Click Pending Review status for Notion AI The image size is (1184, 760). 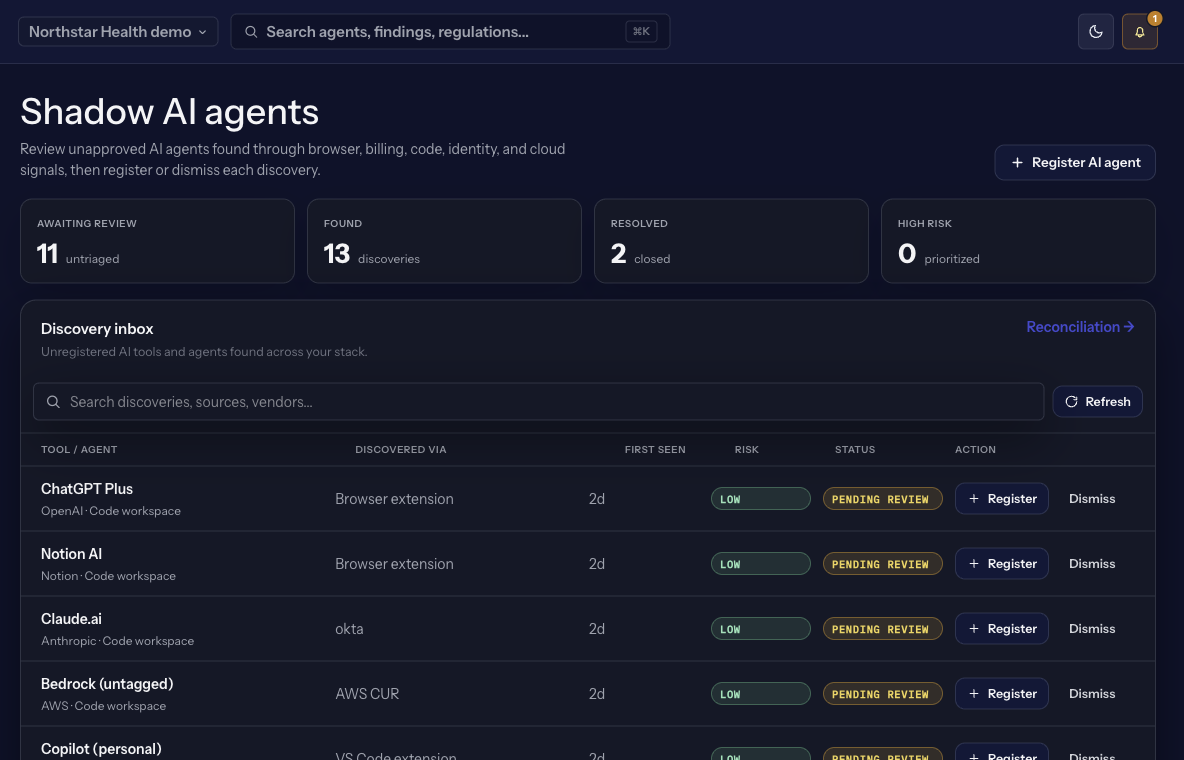point(882,564)
